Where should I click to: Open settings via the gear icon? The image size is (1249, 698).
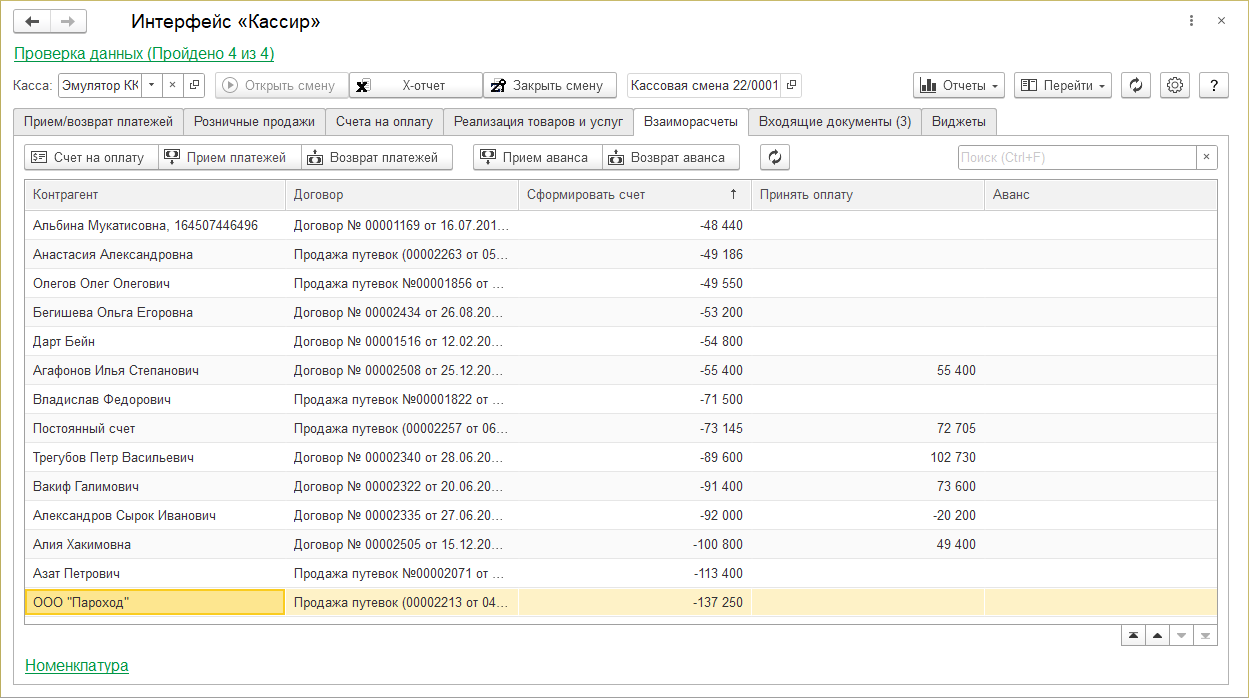point(1175,85)
